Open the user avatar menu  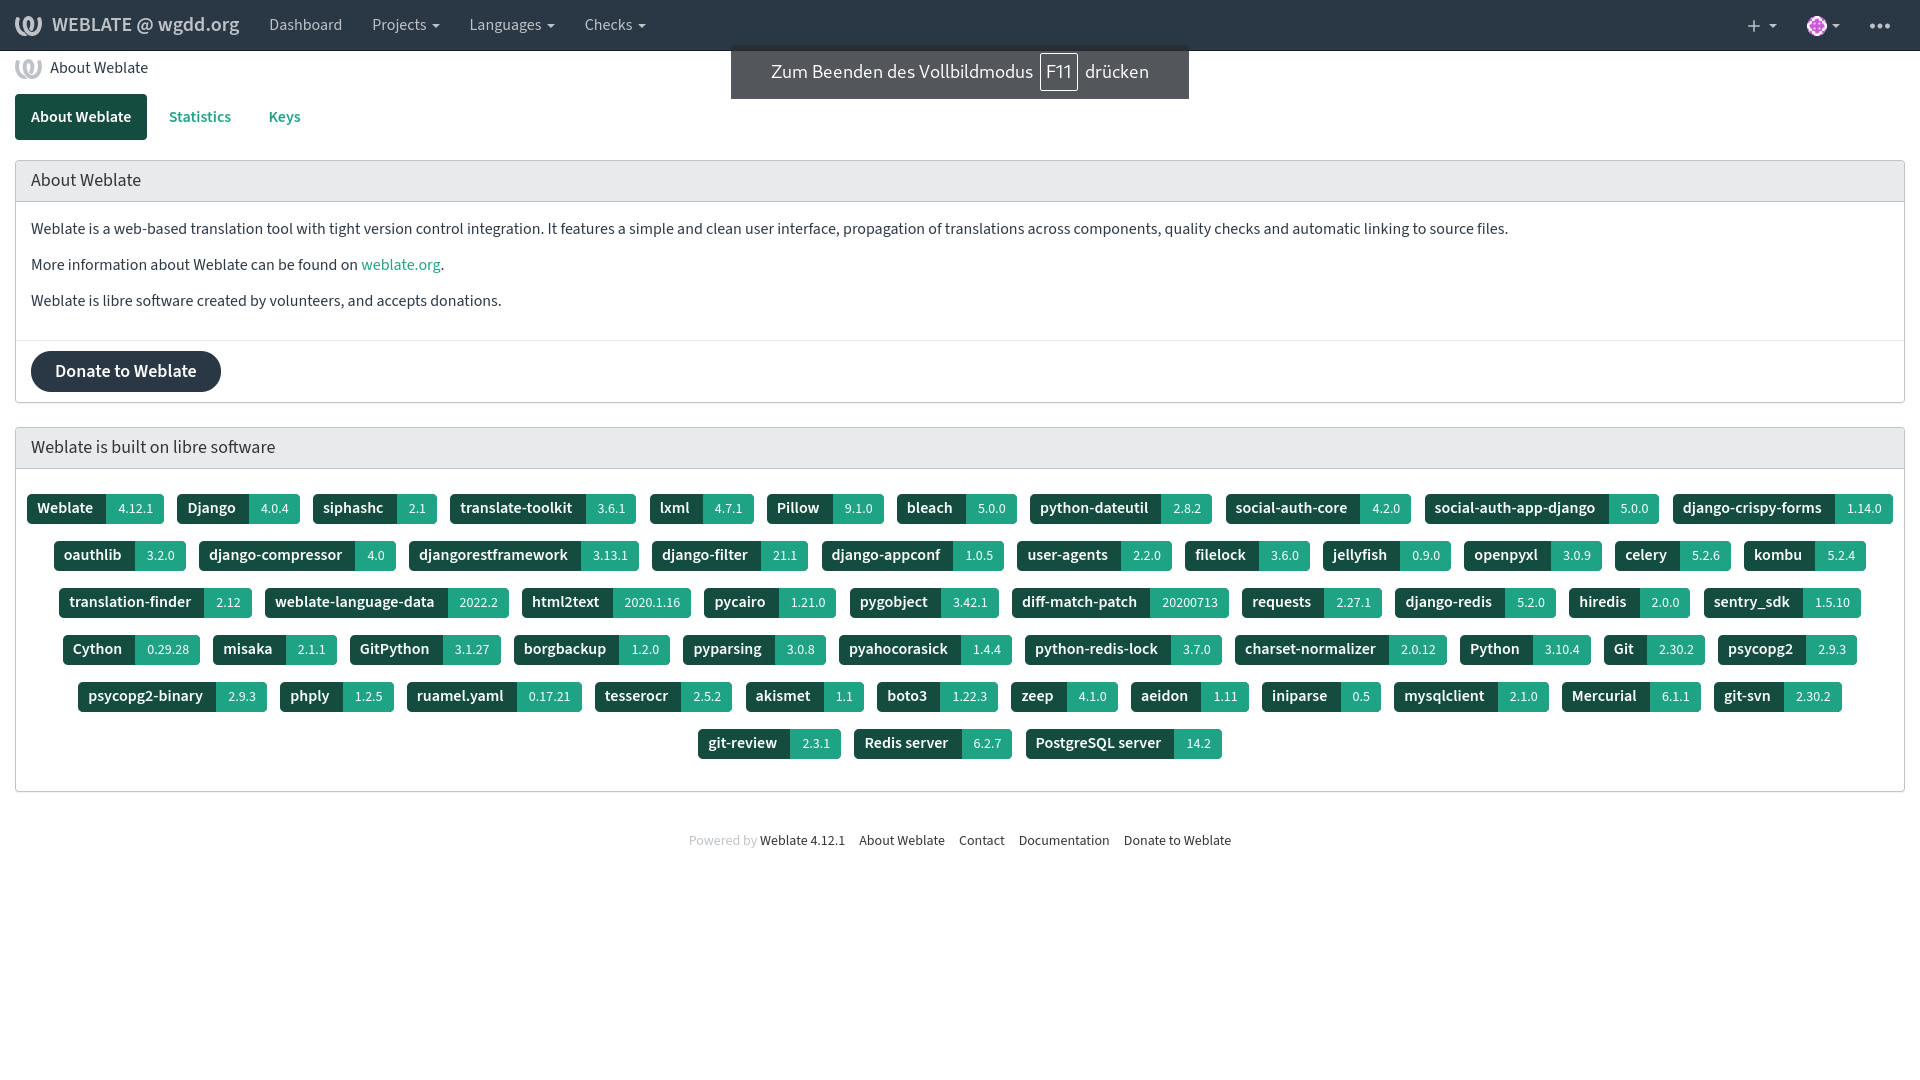click(x=1822, y=26)
